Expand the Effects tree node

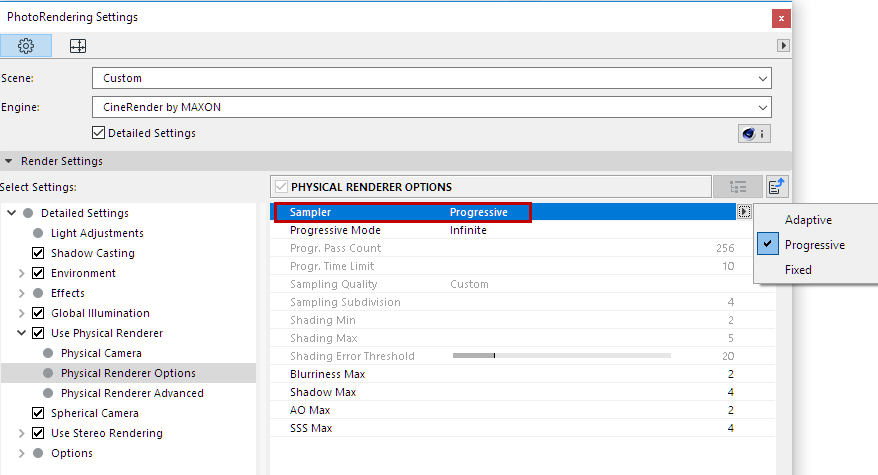(x=21, y=293)
